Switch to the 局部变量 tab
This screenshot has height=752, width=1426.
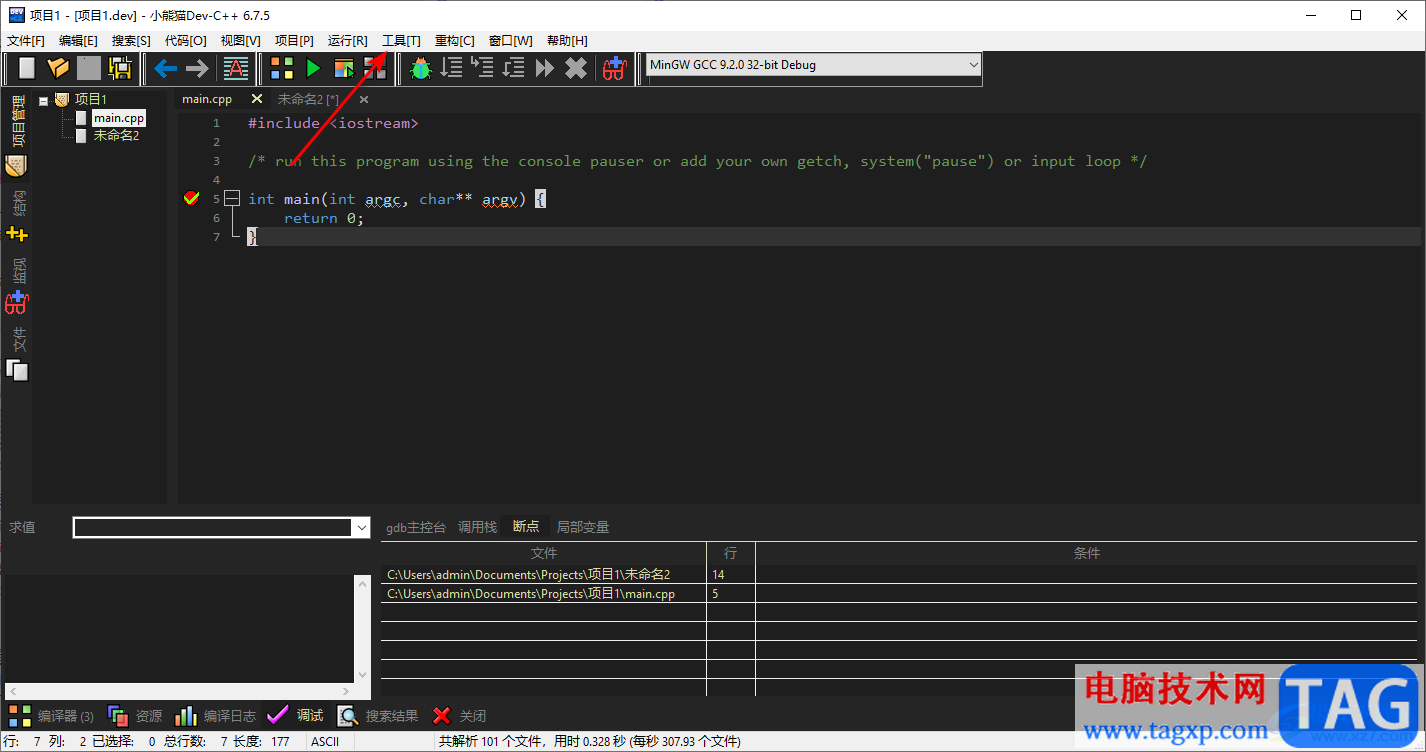point(583,527)
